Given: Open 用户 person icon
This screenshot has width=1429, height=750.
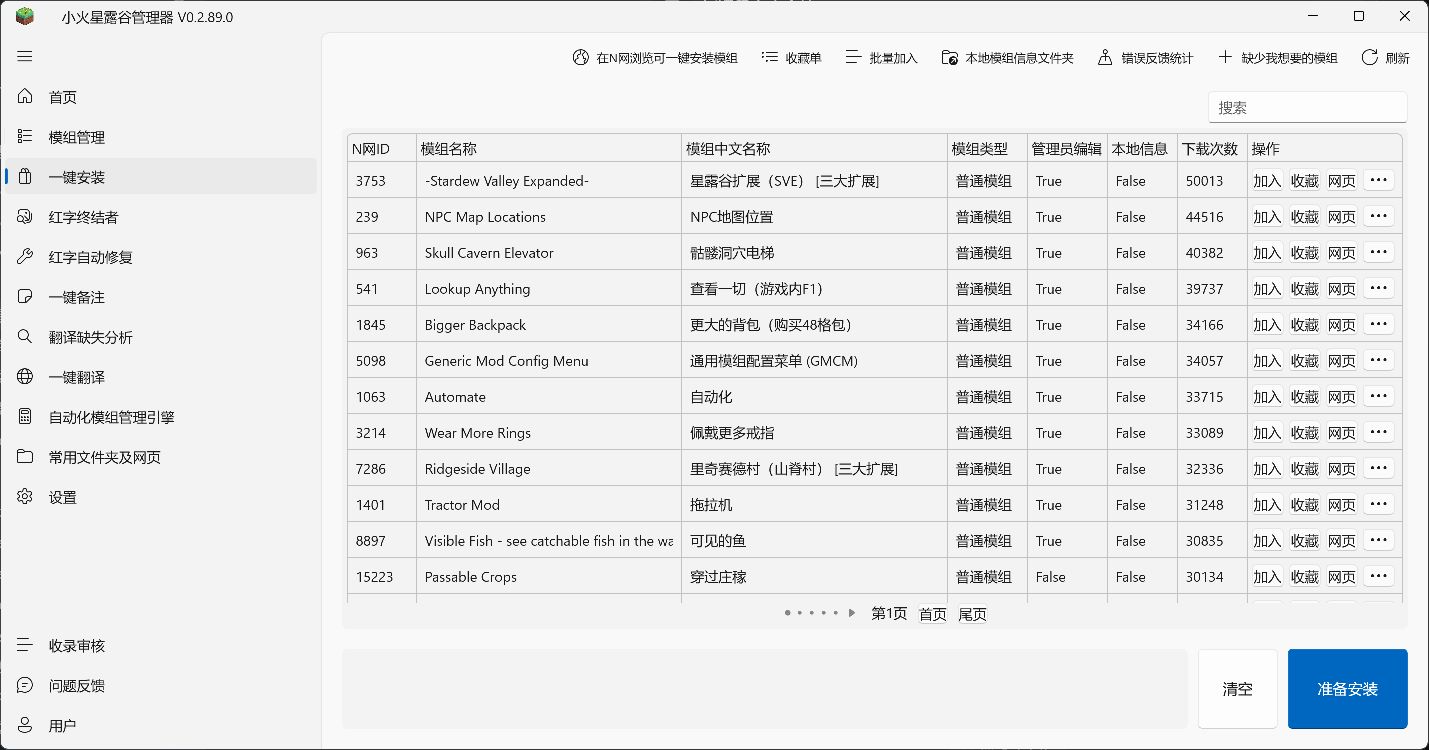Looking at the screenshot, I should coord(25,726).
